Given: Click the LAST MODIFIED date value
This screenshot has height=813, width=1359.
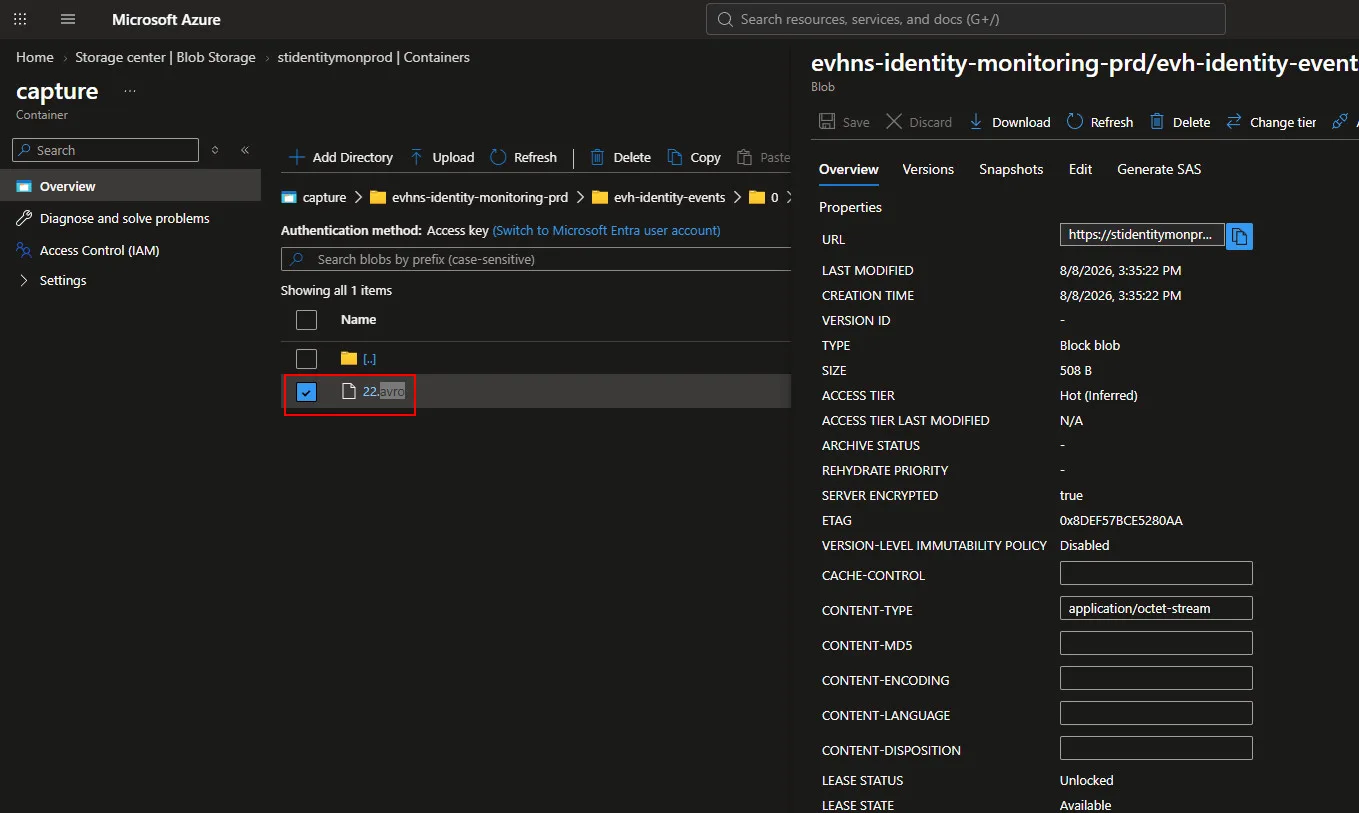Looking at the screenshot, I should [1120, 270].
